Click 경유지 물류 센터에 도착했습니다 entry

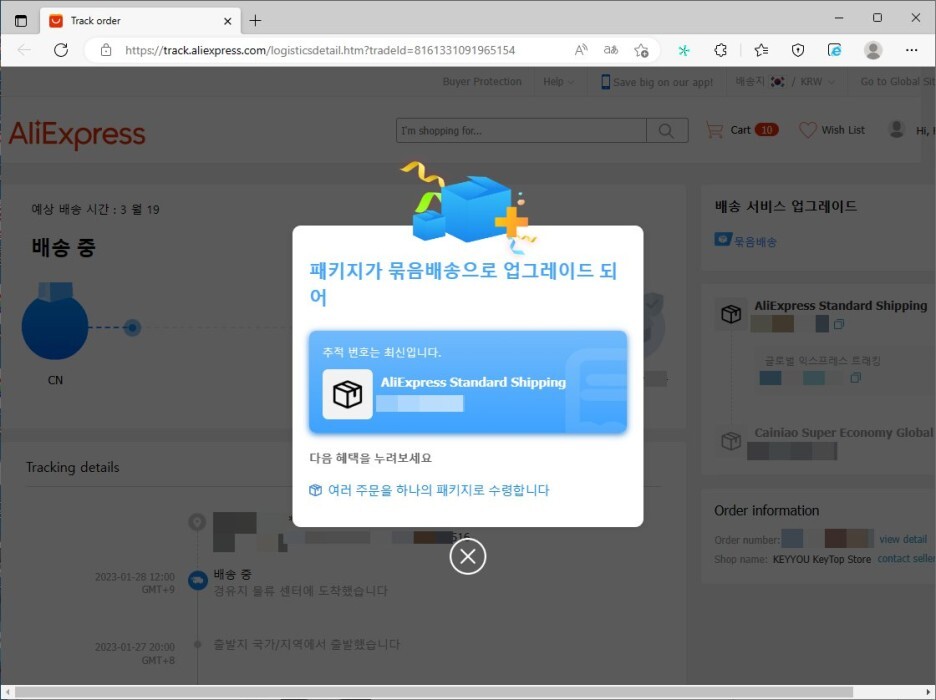pyautogui.click(x=301, y=591)
